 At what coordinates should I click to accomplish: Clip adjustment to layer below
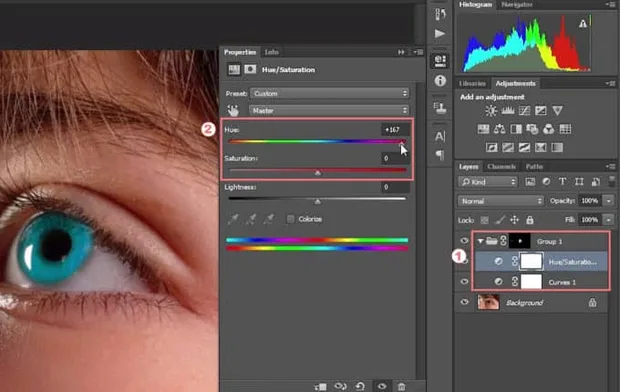320,386
